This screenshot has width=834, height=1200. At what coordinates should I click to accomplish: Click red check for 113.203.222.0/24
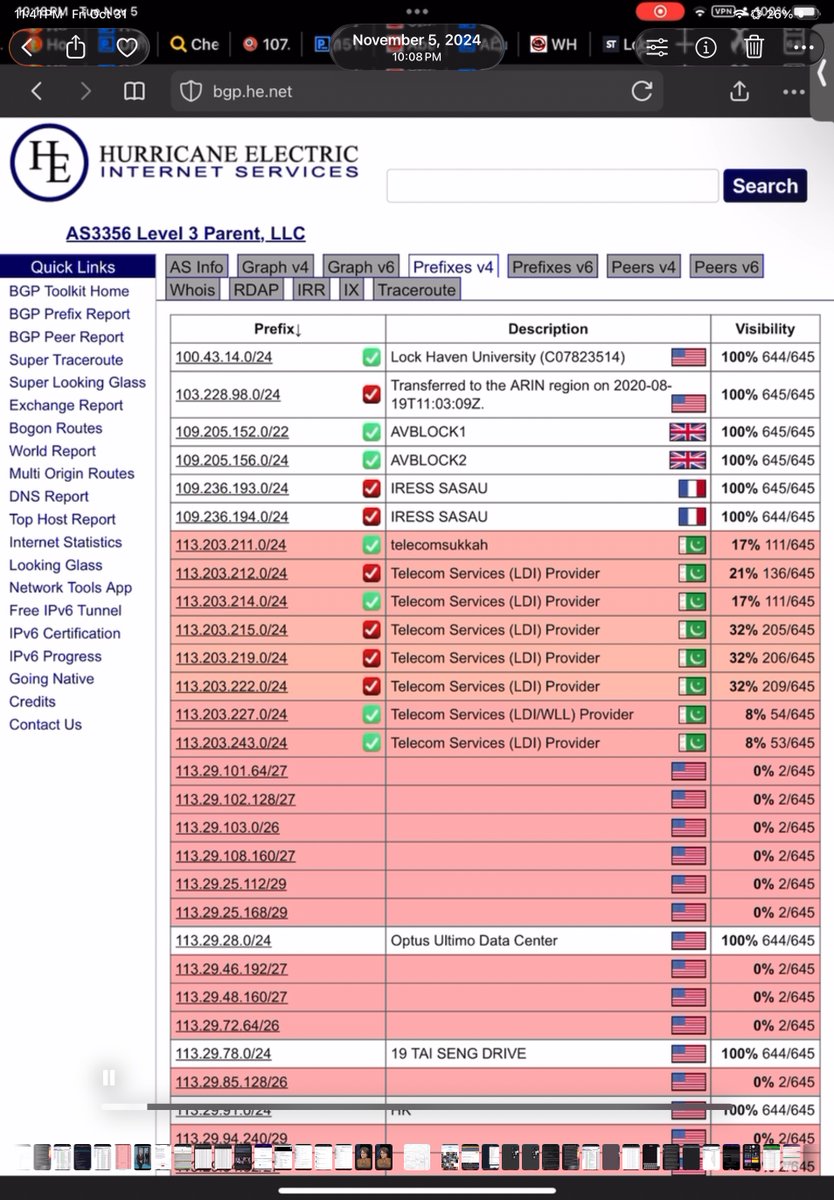(x=371, y=686)
